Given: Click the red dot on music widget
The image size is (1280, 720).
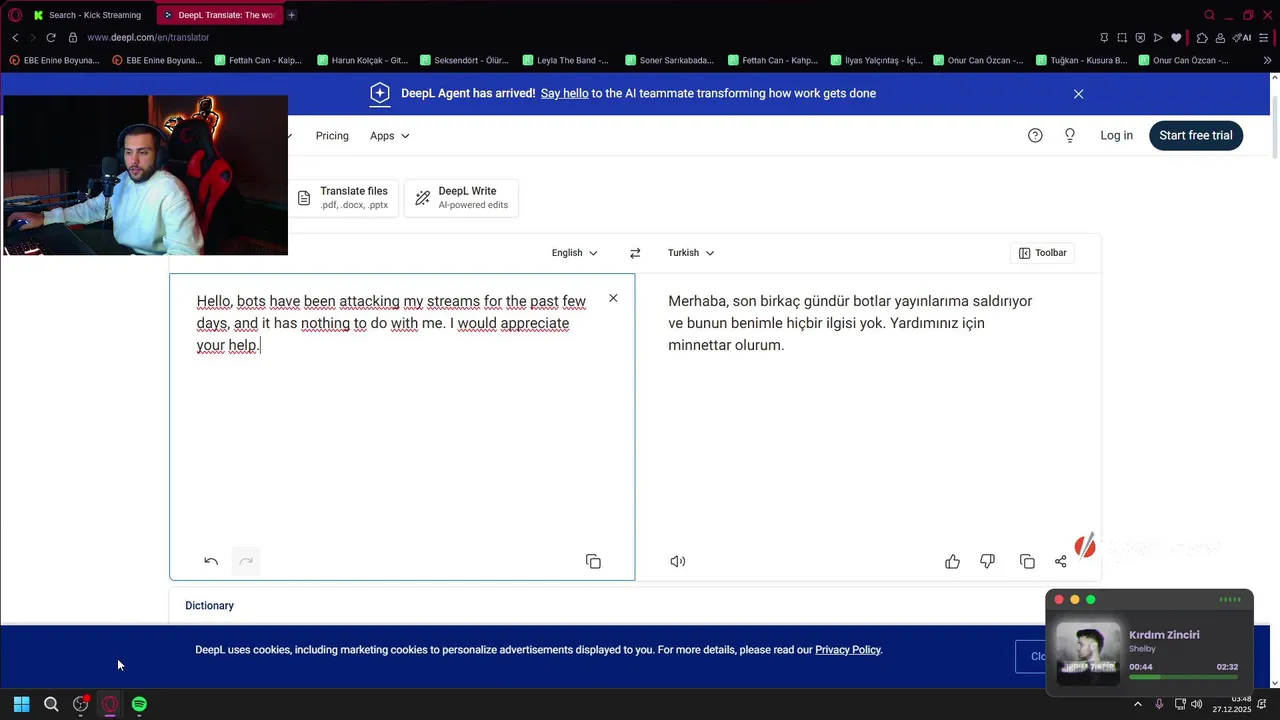Looking at the screenshot, I should pyautogui.click(x=1059, y=600).
